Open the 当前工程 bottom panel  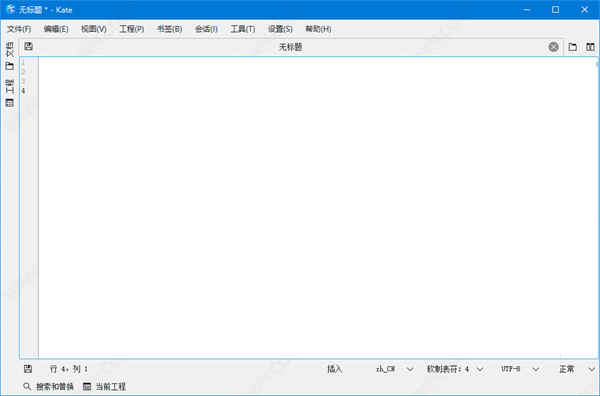coord(104,386)
